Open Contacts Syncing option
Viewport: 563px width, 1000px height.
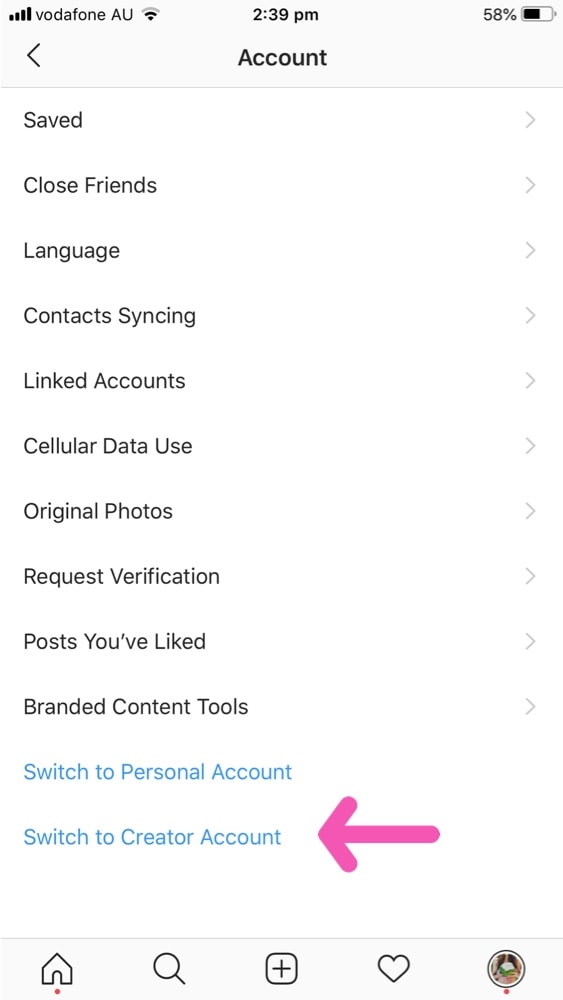pyautogui.click(x=281, y=316)
